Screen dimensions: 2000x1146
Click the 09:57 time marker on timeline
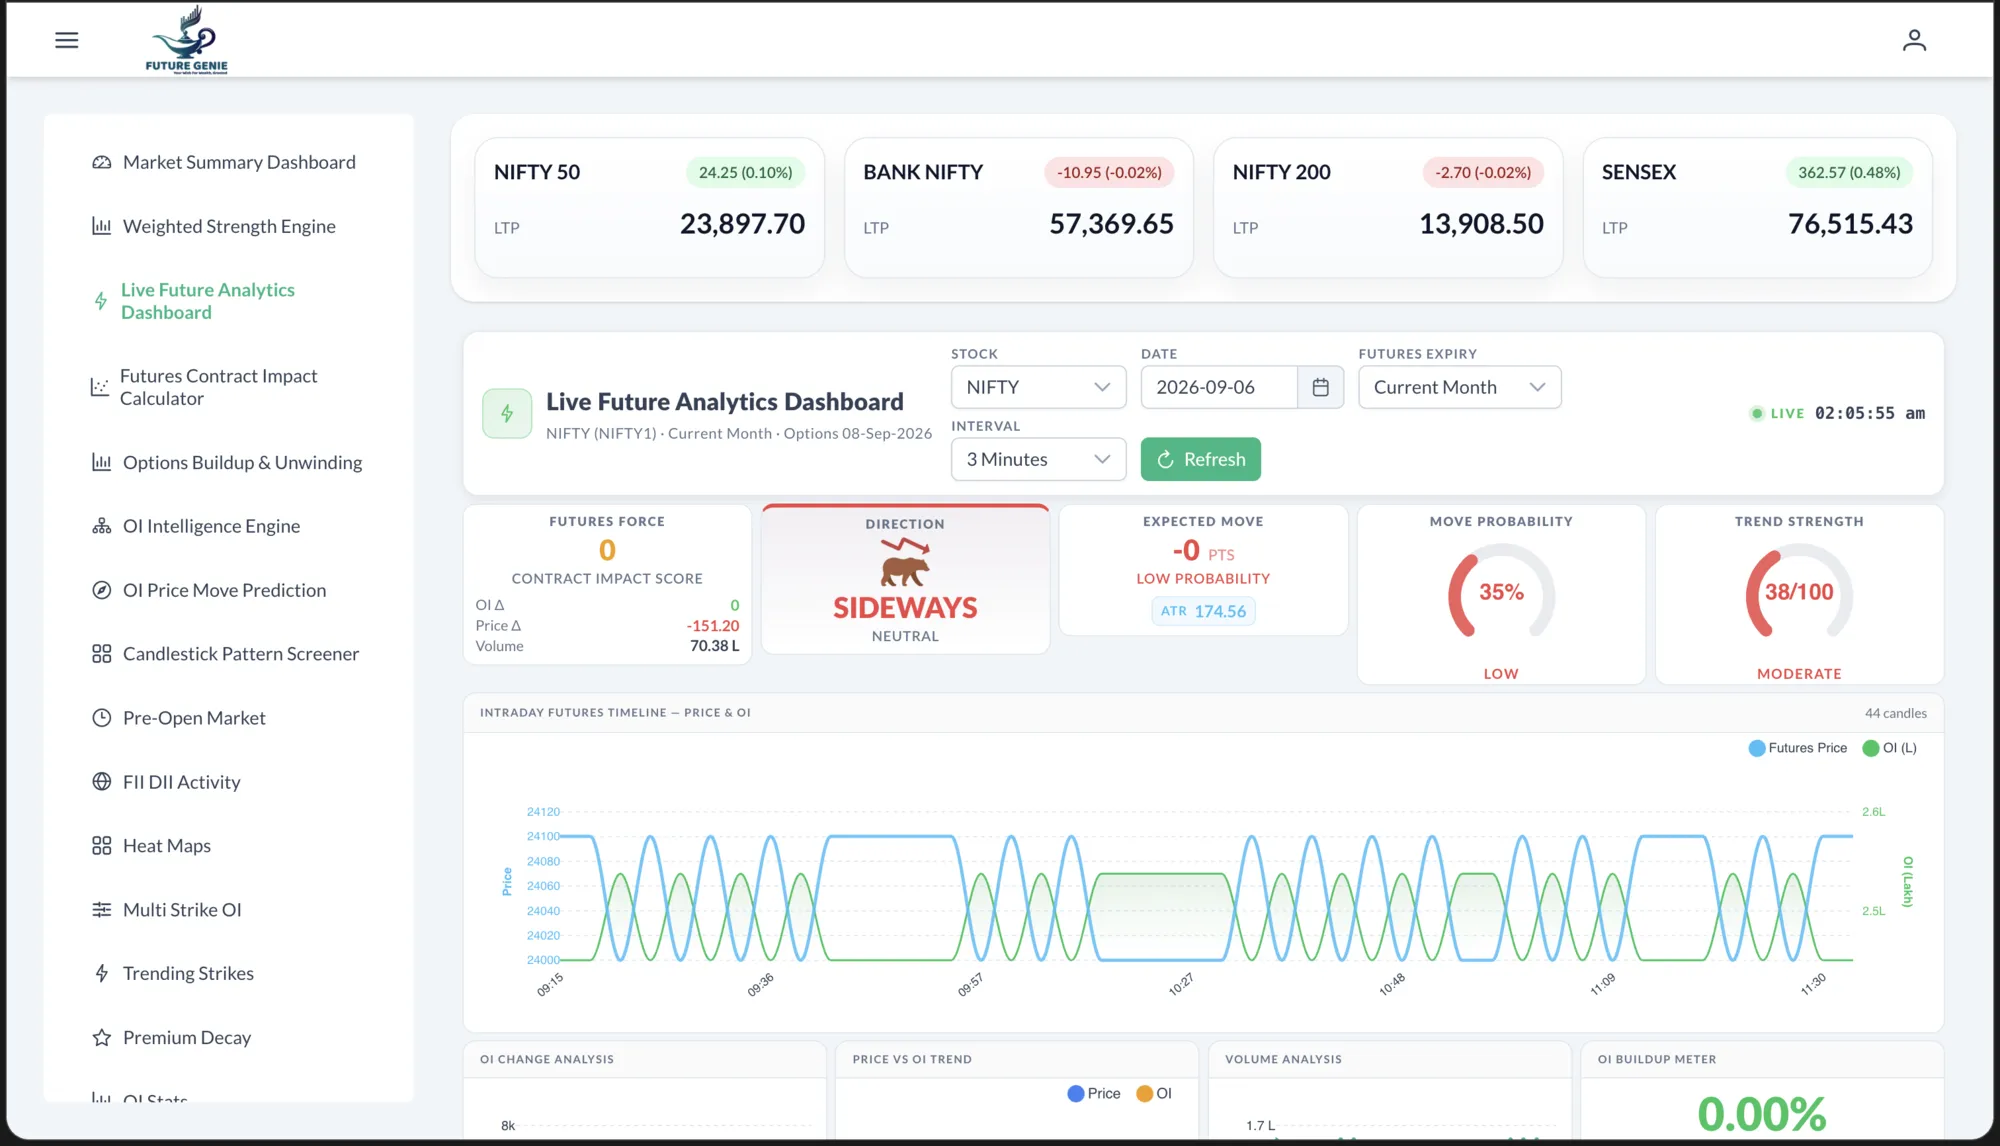pos(970,985)
